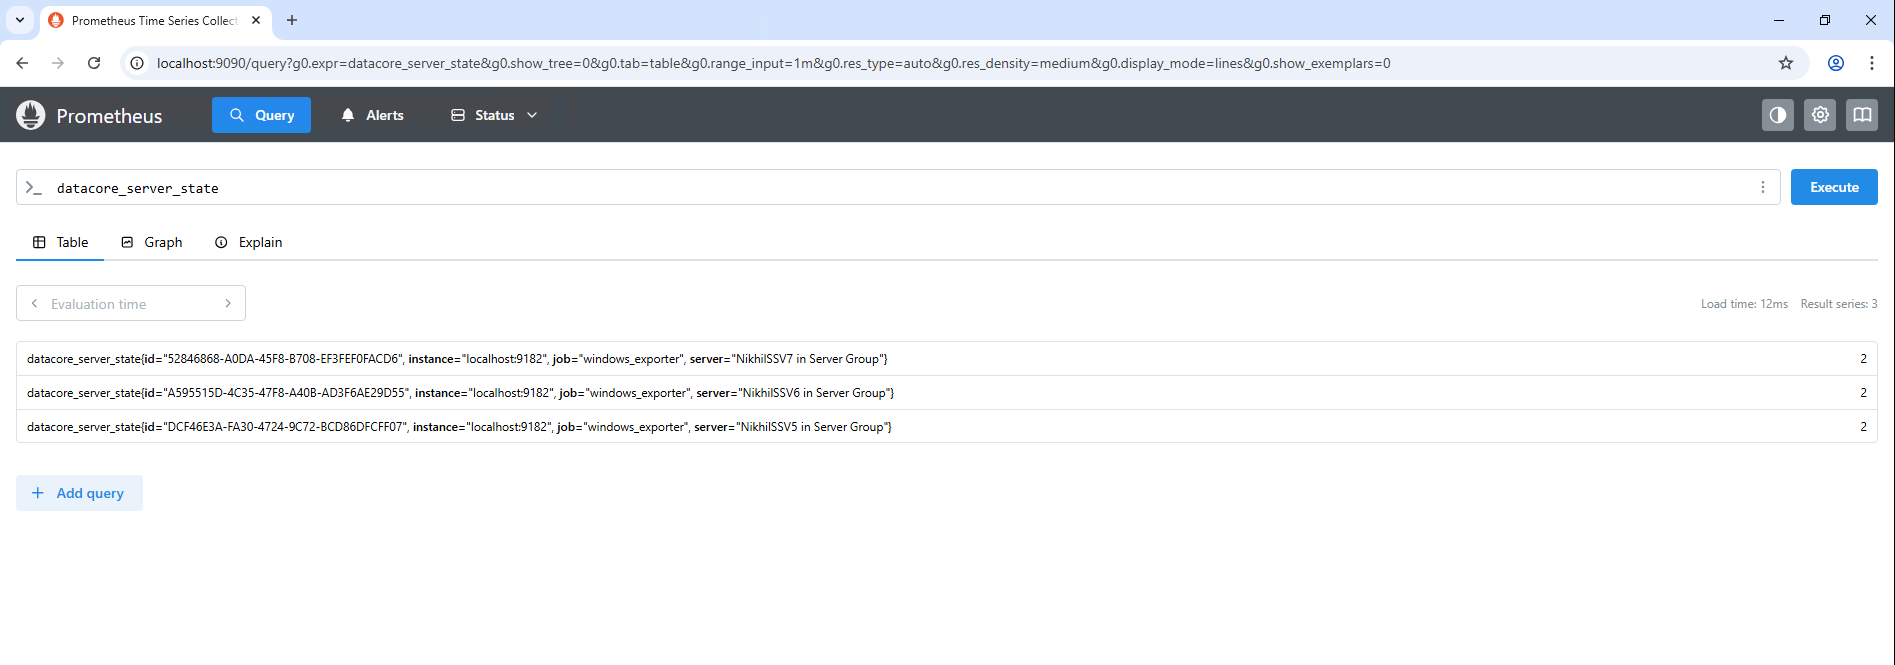The height and width of the screenshot is (665, 1895).
Task: Open the Alerts page
Action: coord(372,115)
